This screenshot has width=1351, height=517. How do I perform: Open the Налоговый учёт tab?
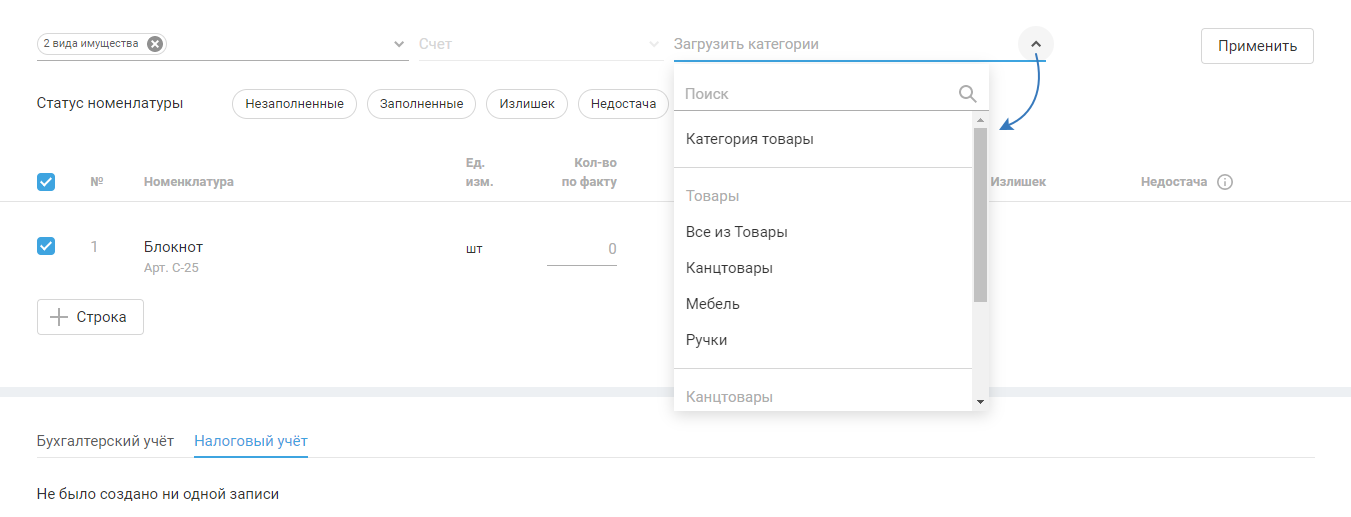[251, 440]
